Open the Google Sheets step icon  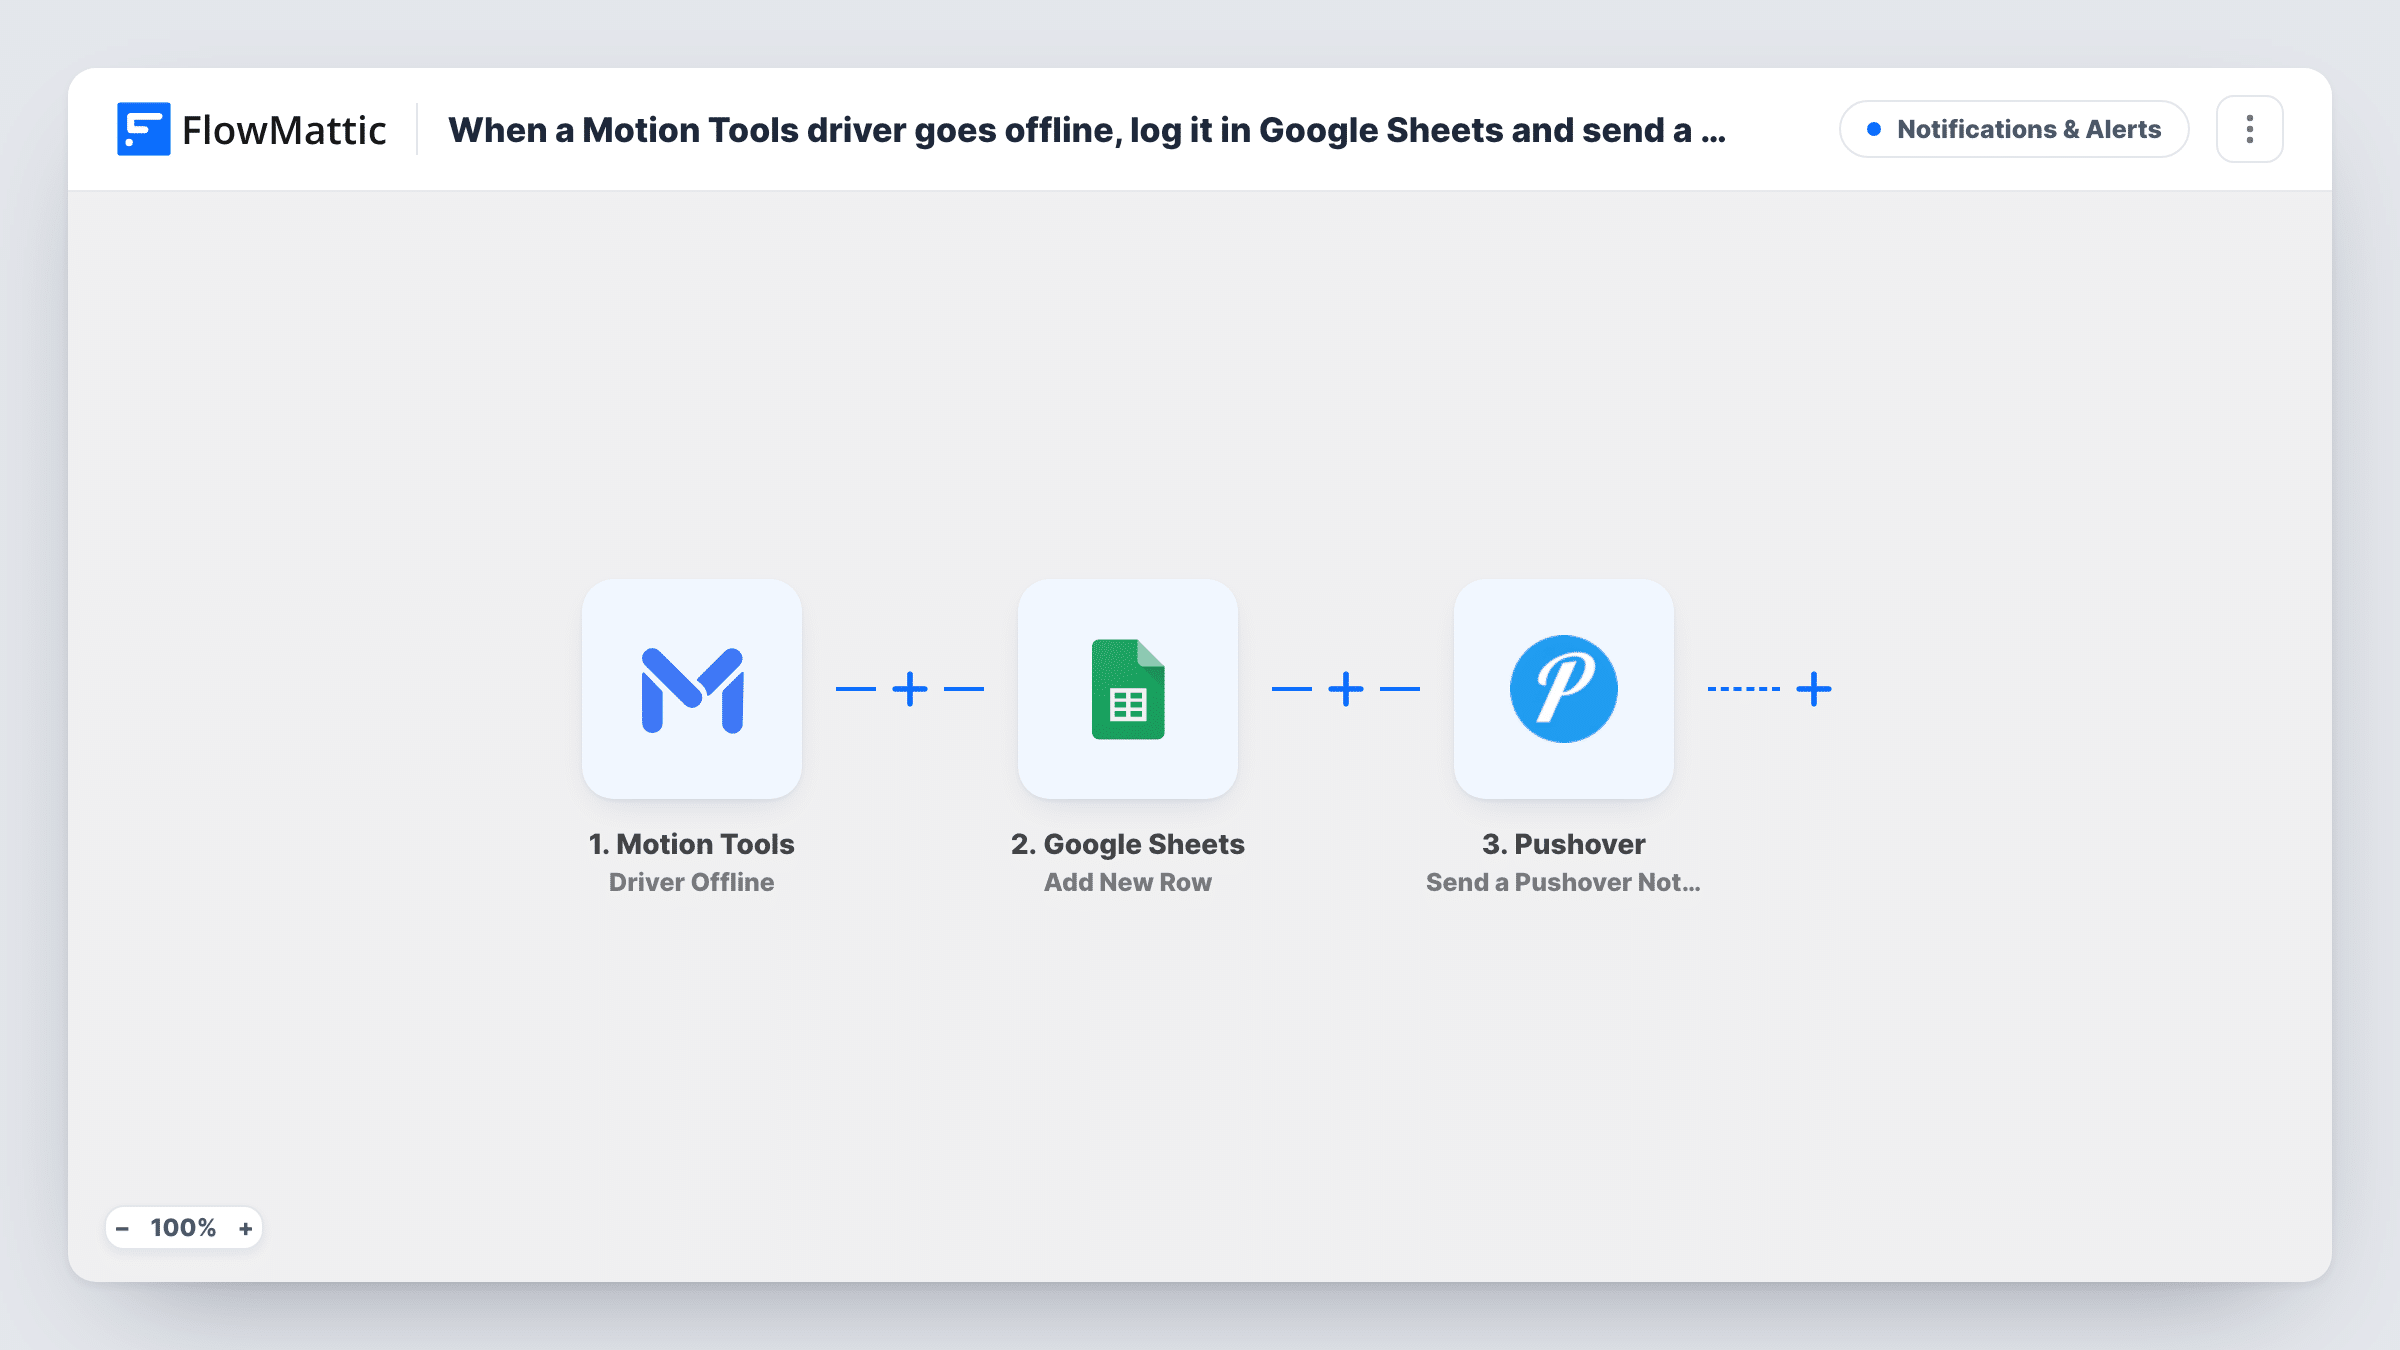(1128, 689)
